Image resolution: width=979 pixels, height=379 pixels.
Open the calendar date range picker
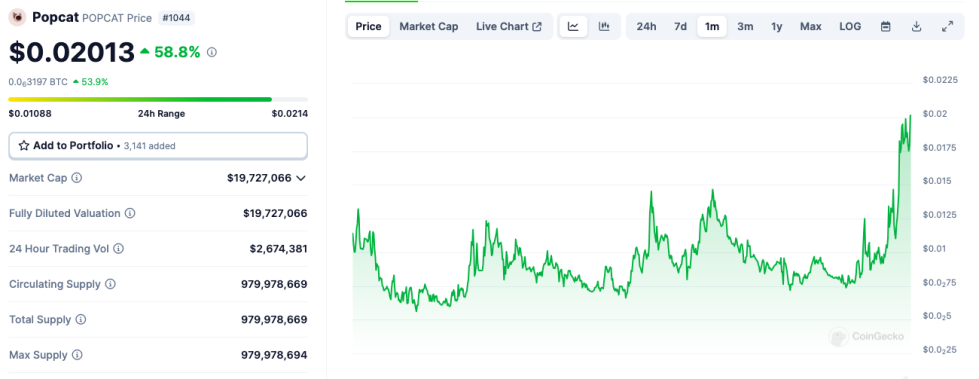tap(885, 26)
